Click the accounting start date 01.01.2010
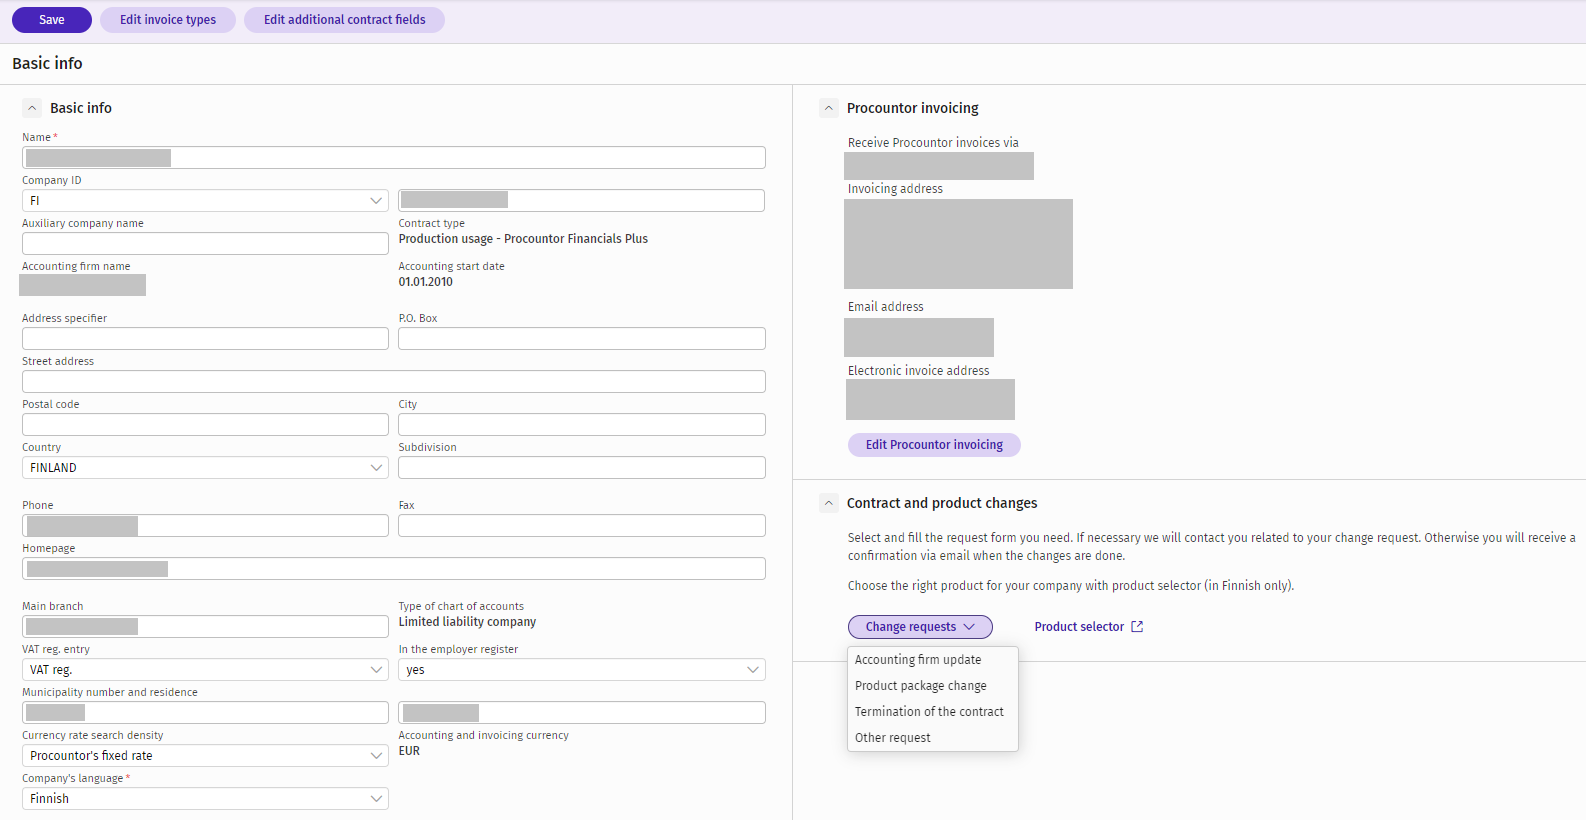Screen dimensions: 1586x820 [x=426, y=282]
